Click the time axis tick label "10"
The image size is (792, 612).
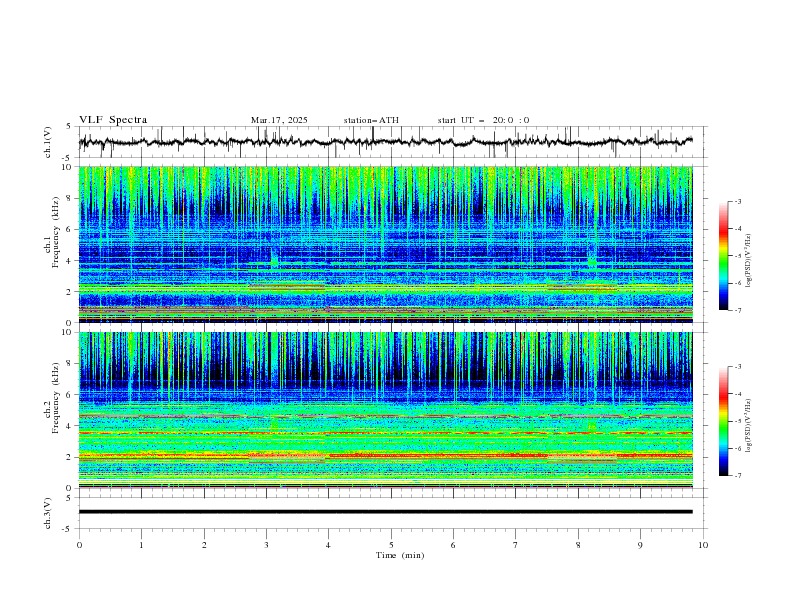[703, 545]
